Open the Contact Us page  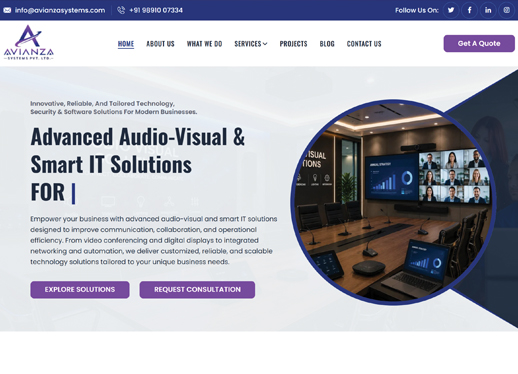364,44
